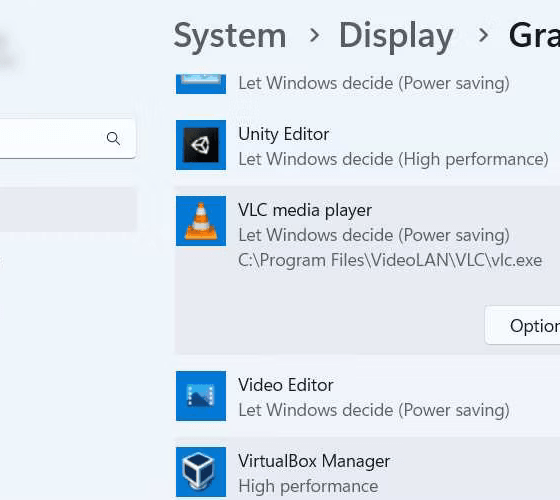Viewport: 560px width, 500px height.
Task: Click the partially visible app icon above Unity Editor
Action: tap(201, 84)
